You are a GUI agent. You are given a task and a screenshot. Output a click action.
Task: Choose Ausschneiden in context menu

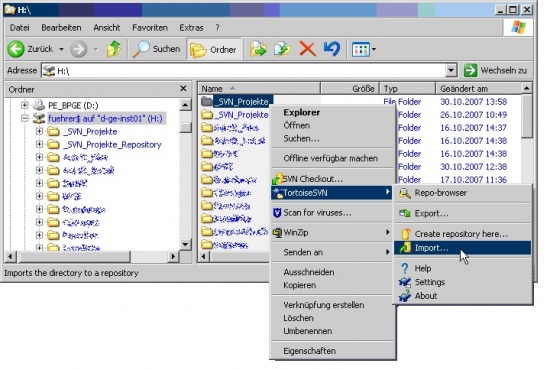[333, 272]
